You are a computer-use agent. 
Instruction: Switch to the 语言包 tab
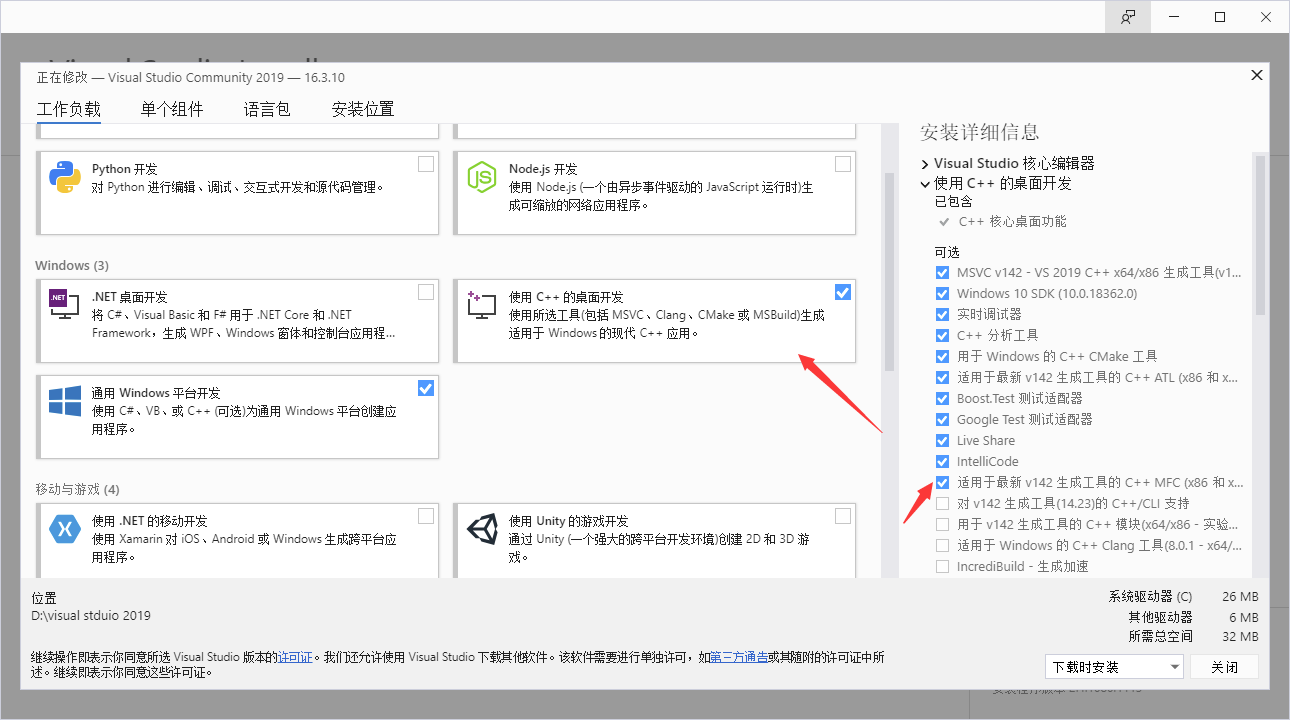[x=267, y=109]
